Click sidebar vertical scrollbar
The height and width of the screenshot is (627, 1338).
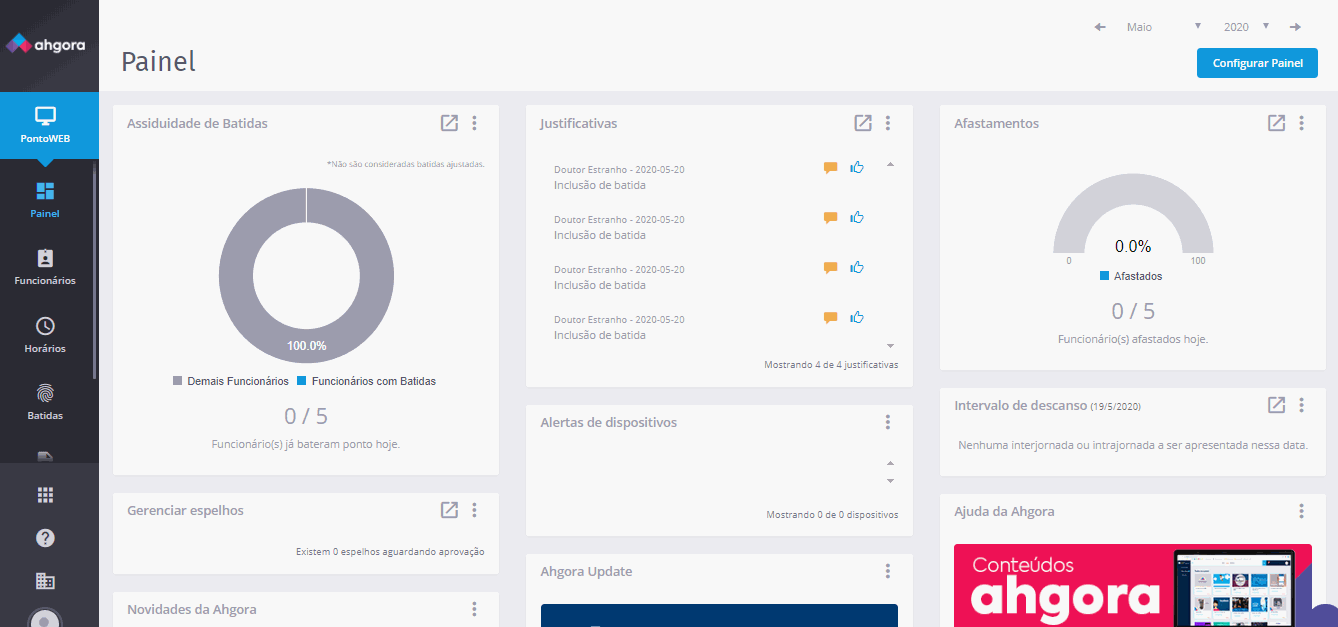(95, 270)
